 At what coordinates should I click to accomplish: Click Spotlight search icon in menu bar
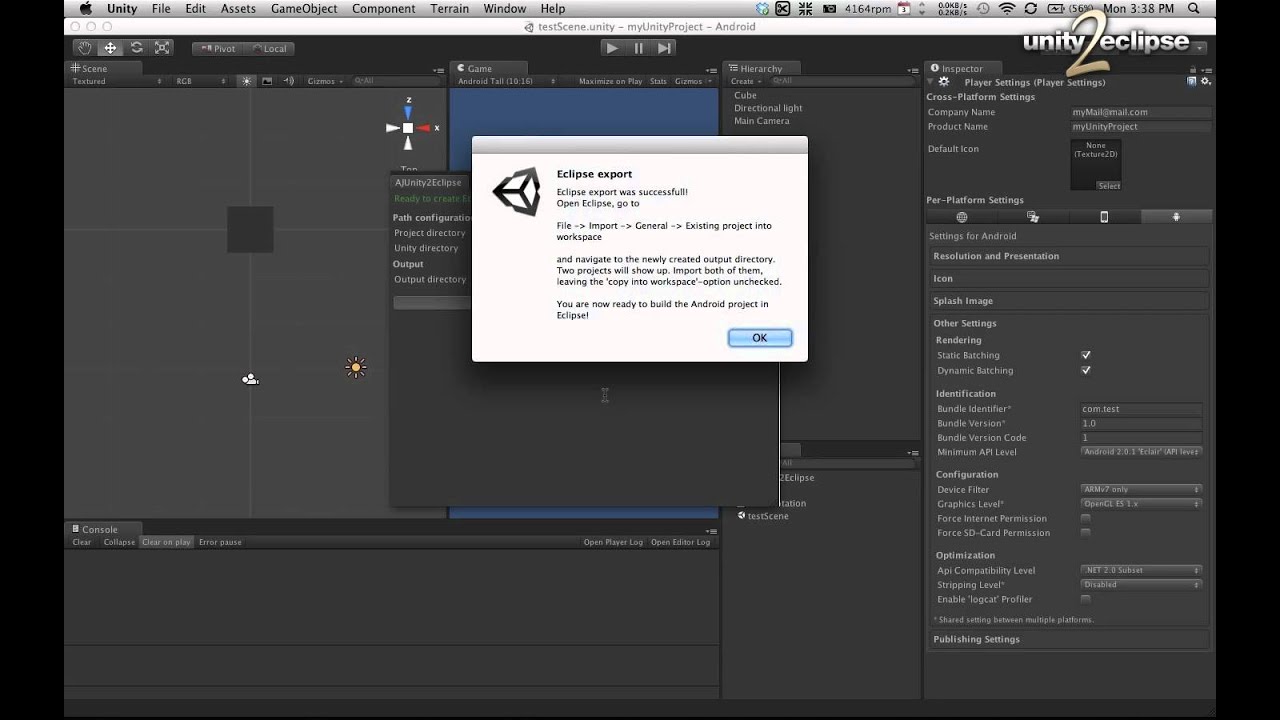1194,9
